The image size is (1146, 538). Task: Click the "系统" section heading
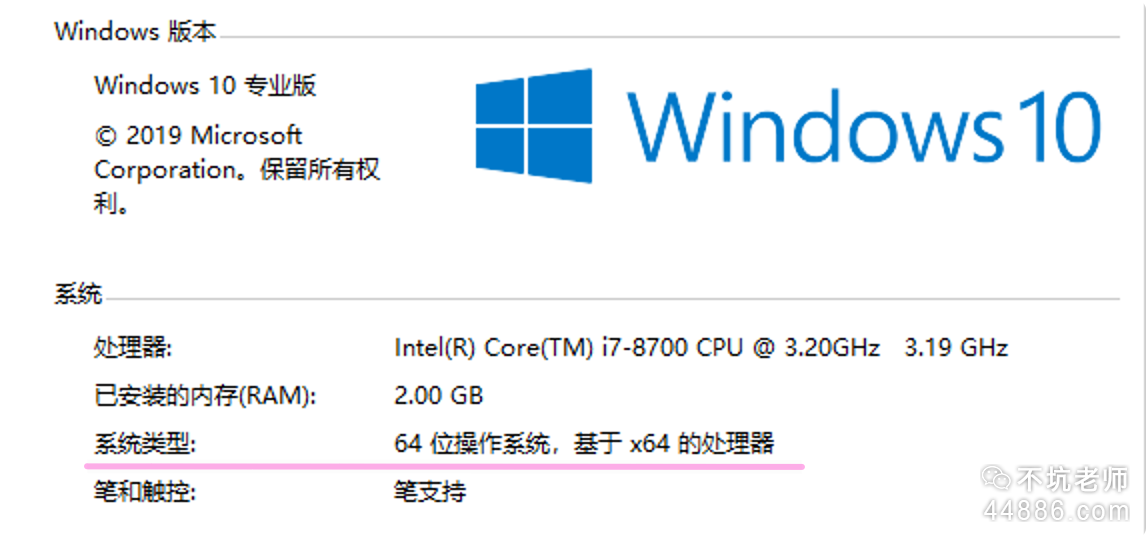tap(78, 295)
